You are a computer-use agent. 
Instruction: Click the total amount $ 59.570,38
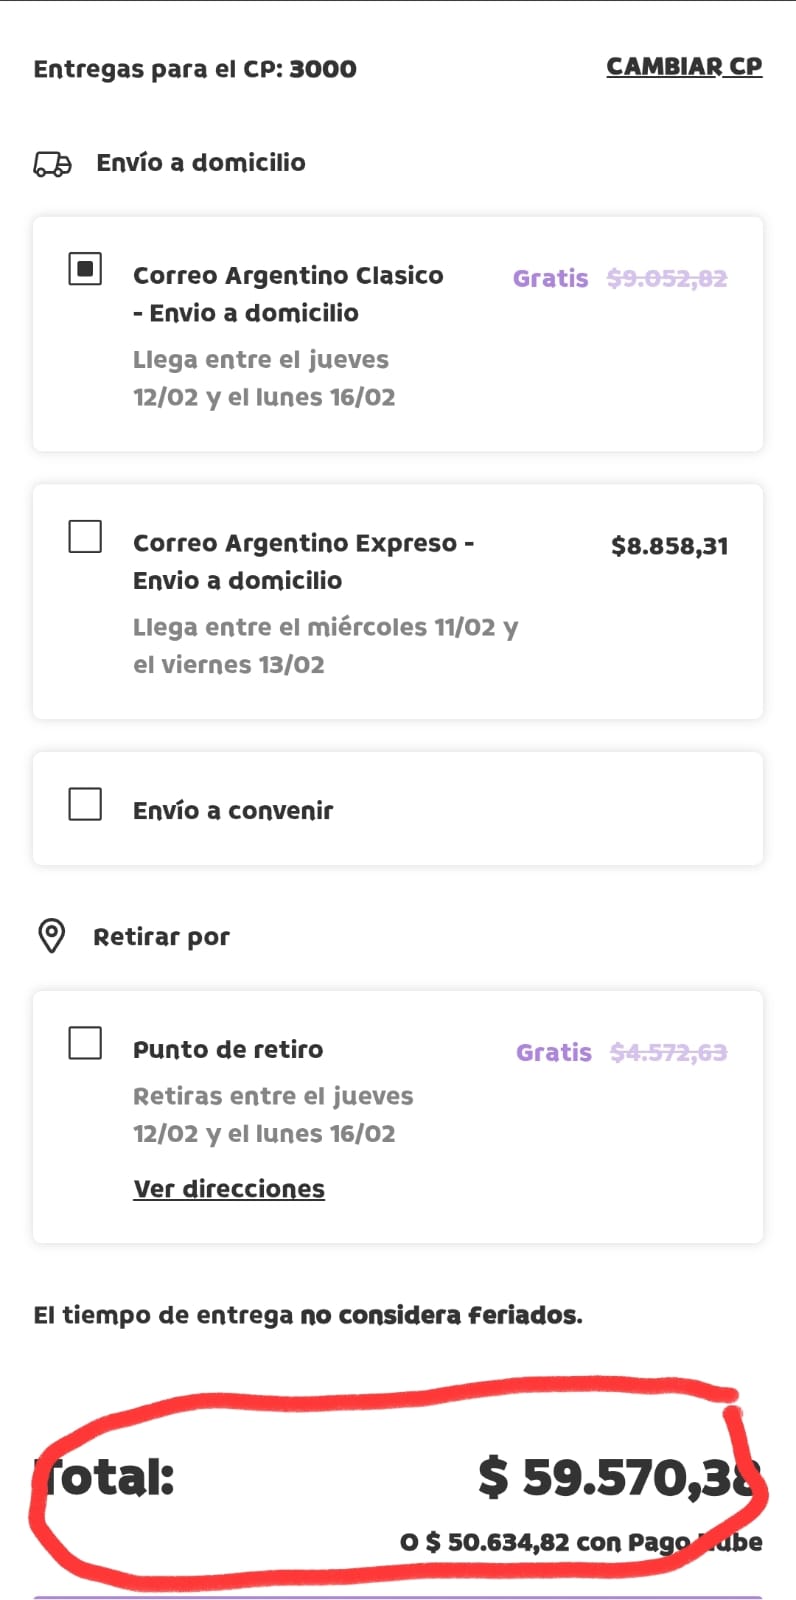[618, 1477]
